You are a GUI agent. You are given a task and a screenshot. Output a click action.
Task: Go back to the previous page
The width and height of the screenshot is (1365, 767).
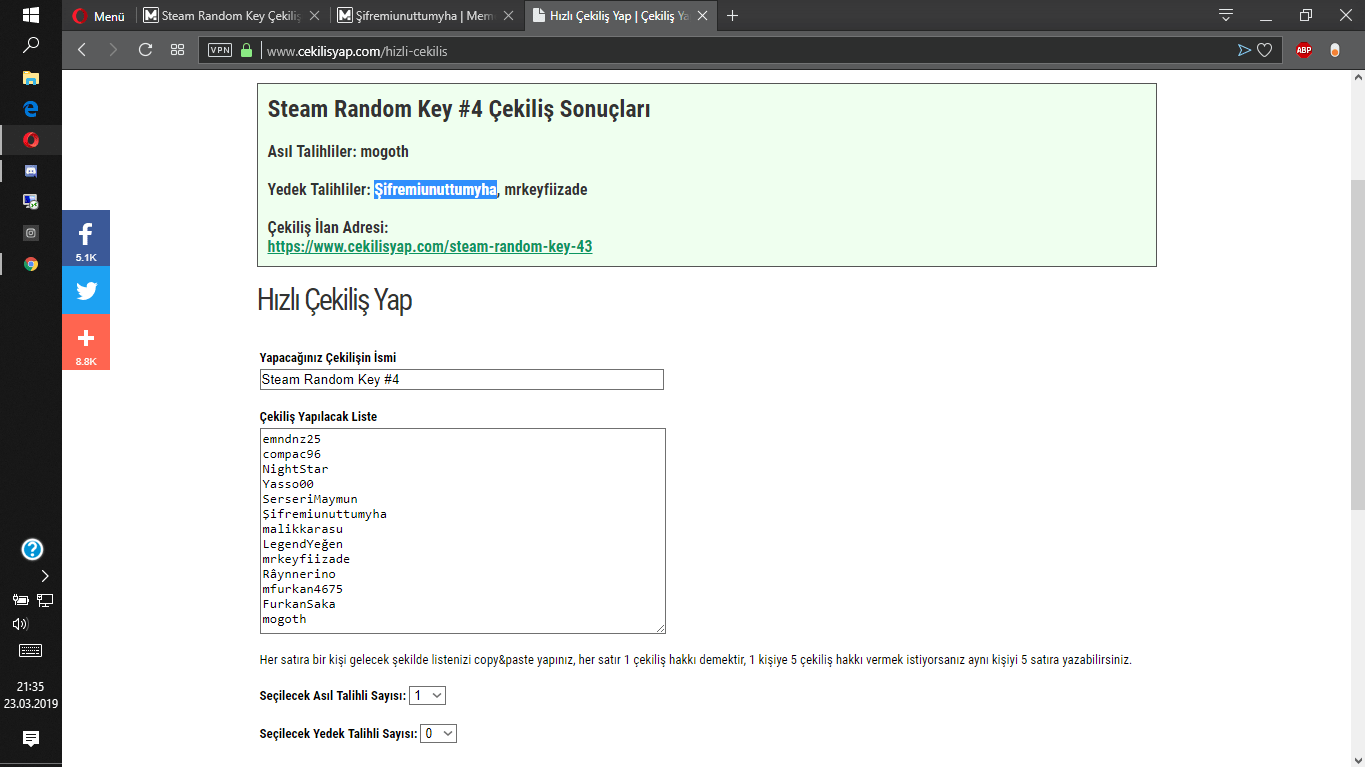[82, 50]
